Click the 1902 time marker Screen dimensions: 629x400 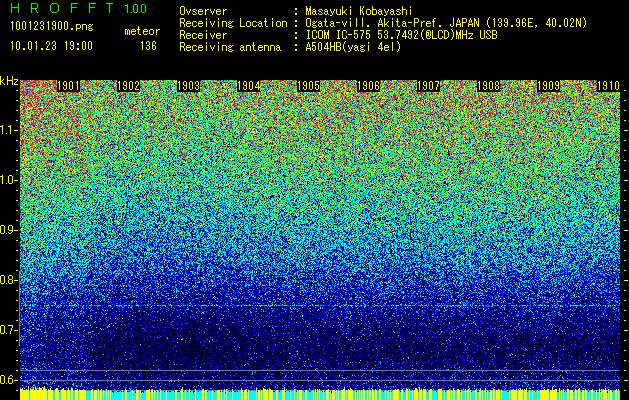coord(128,86)
